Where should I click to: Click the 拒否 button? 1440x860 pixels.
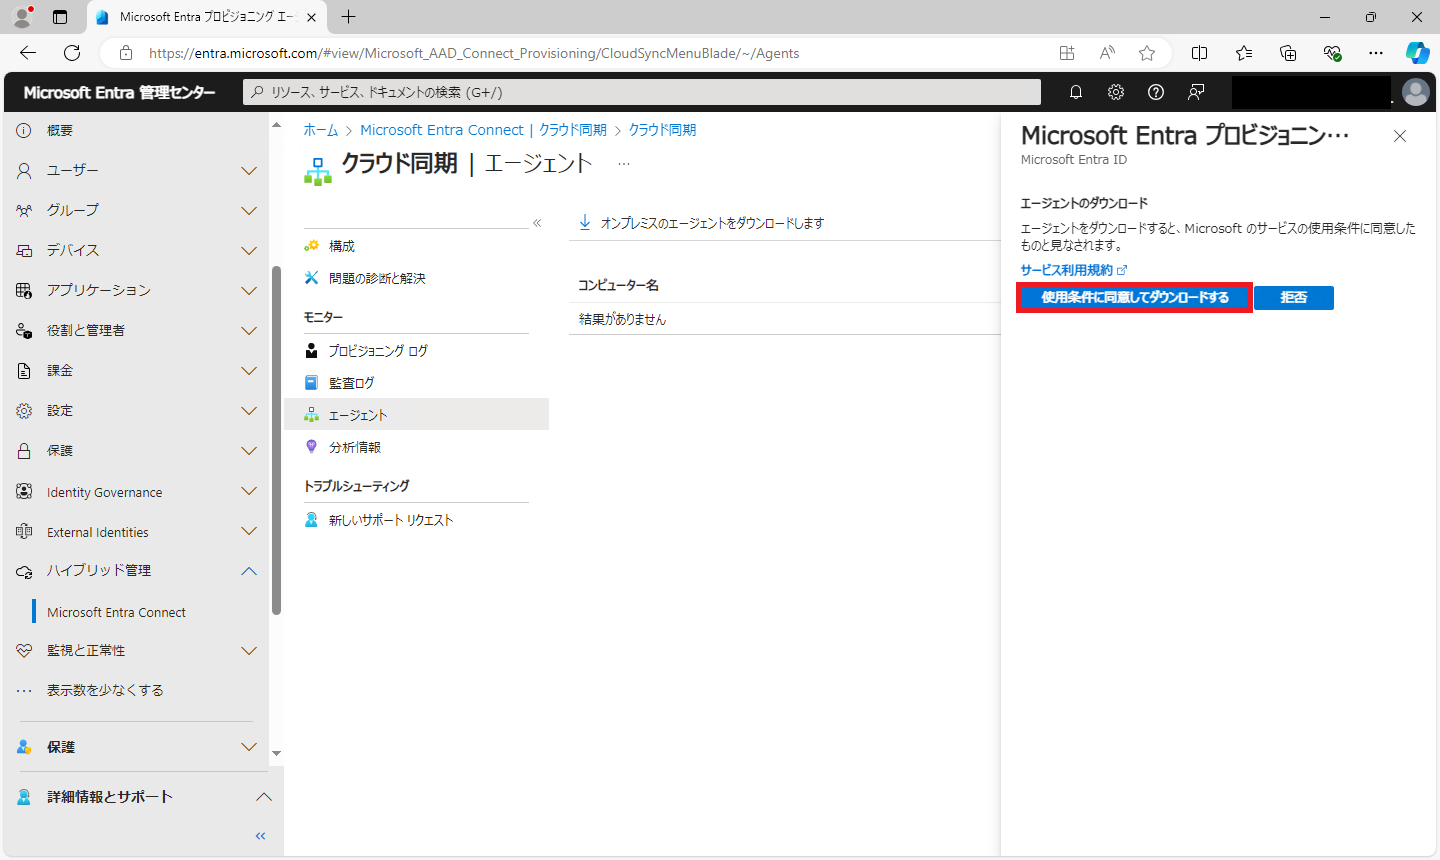coord(1294,297)
